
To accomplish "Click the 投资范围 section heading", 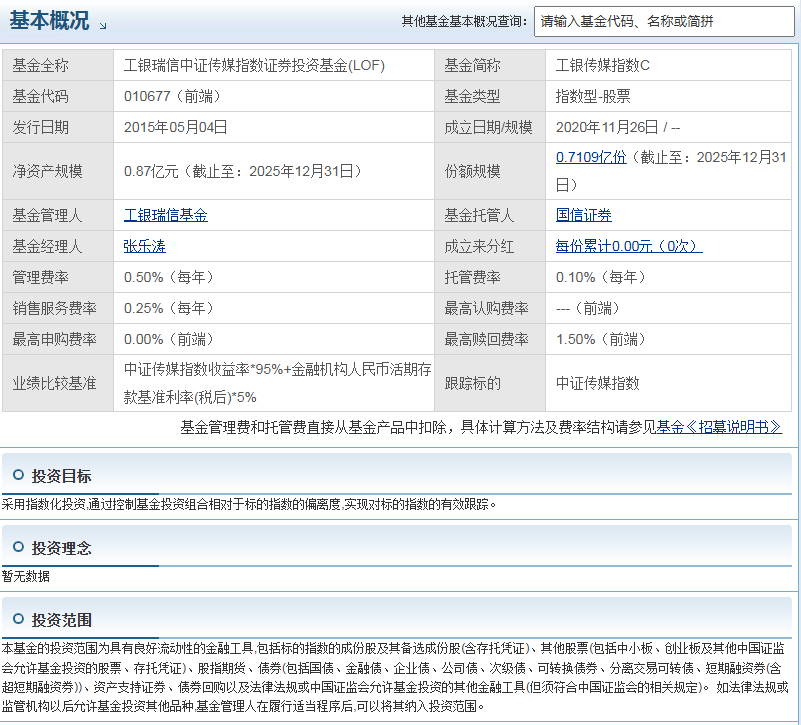I will (x=61, y=620).
